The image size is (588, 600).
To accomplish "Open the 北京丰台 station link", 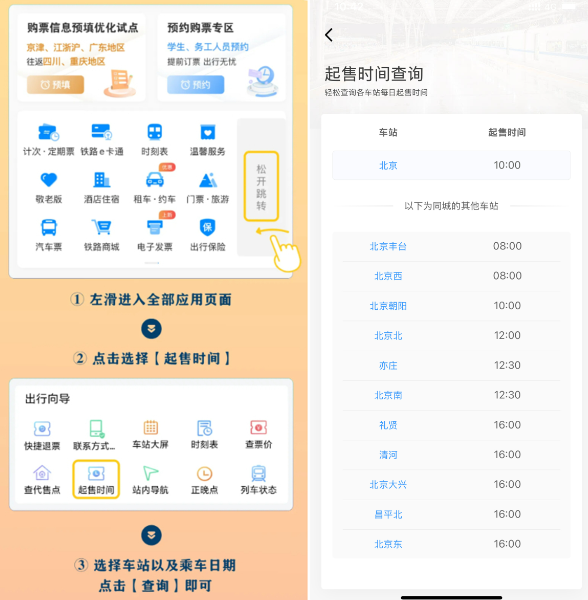I will pos(388,246).
